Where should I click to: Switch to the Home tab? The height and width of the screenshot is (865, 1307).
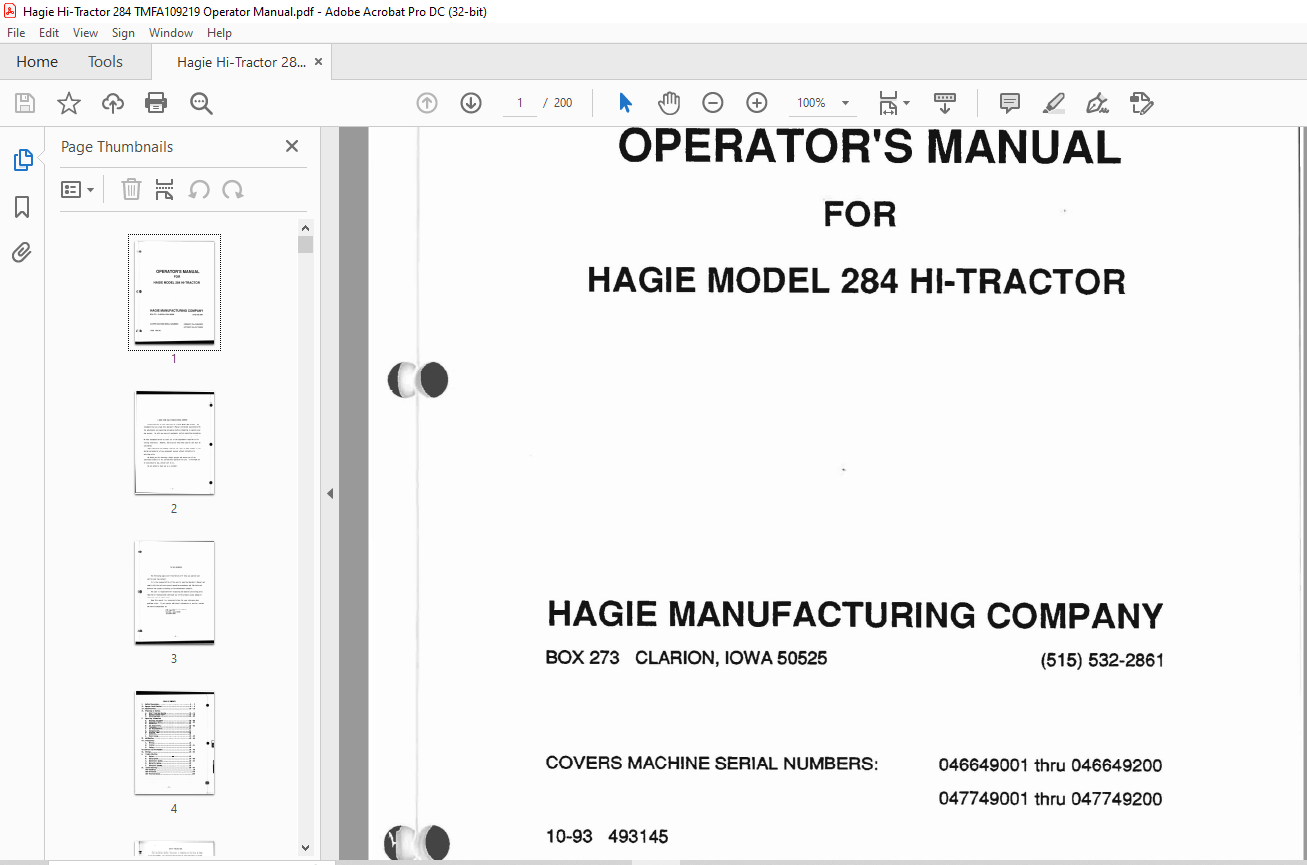(x=37, y=62)
